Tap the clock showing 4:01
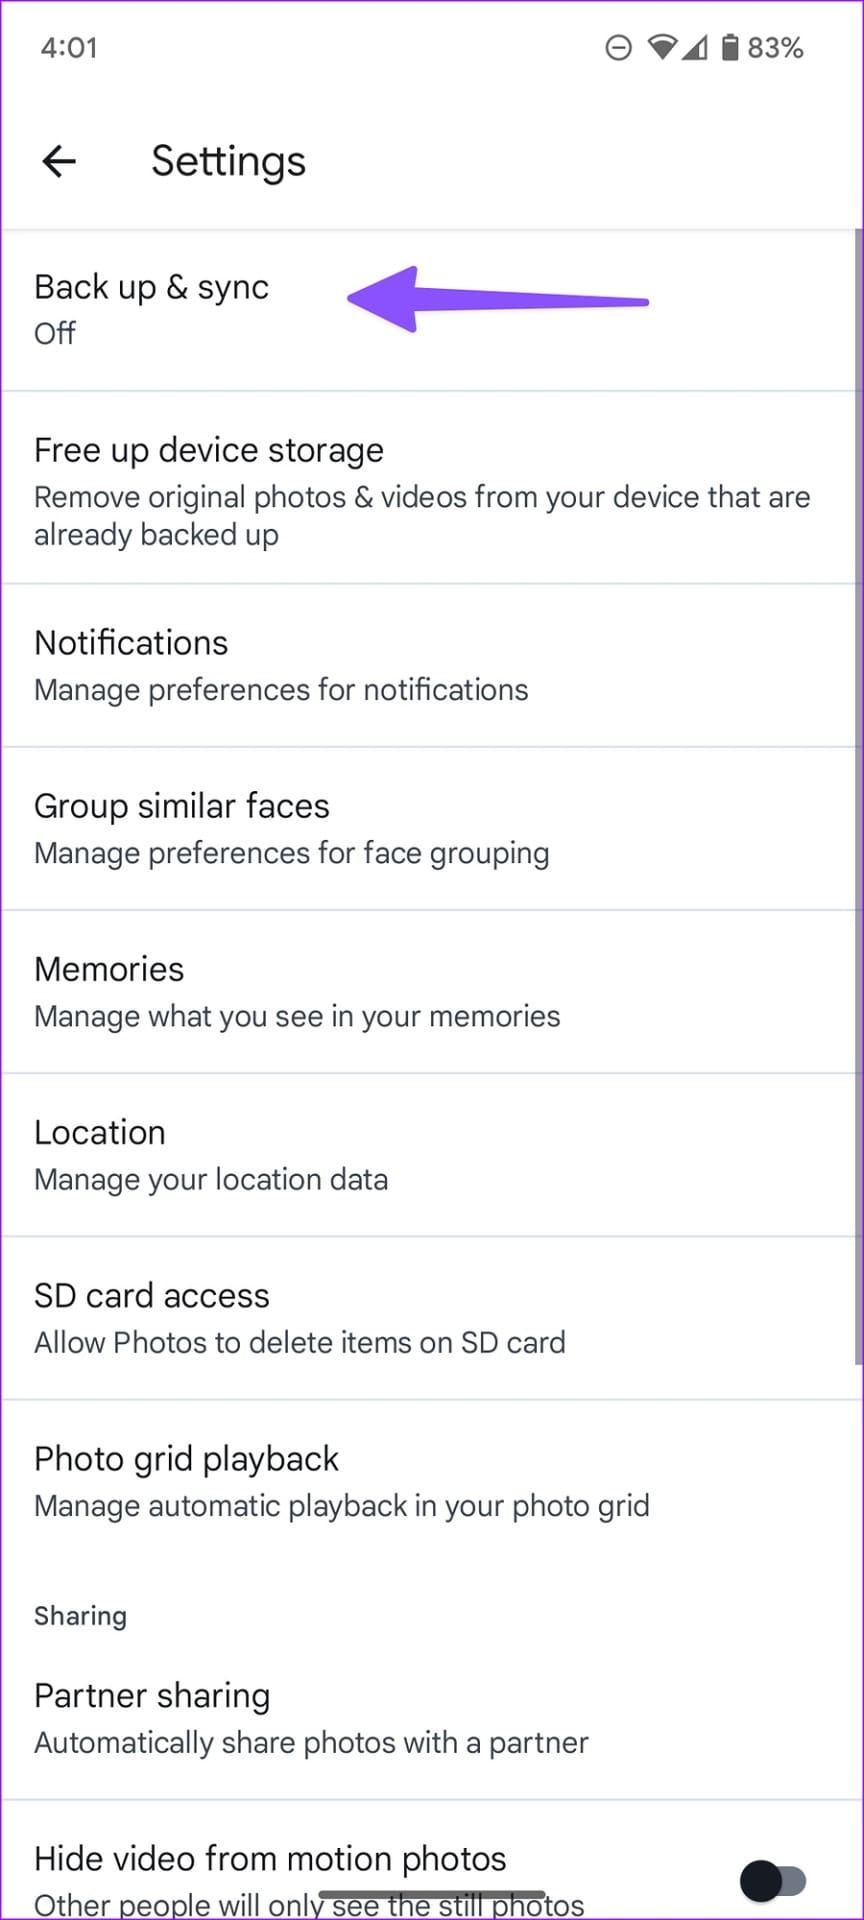Image resolution: width=864 pixels, height=1920 pixels. (69, 48)
